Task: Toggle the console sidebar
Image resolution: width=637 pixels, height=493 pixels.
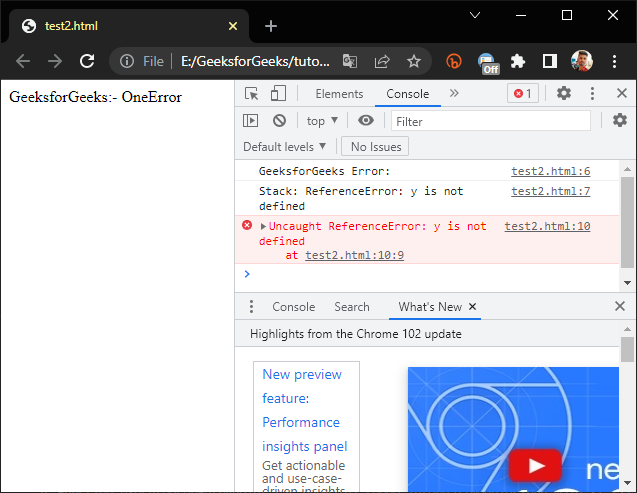Action: pos(250,121)
